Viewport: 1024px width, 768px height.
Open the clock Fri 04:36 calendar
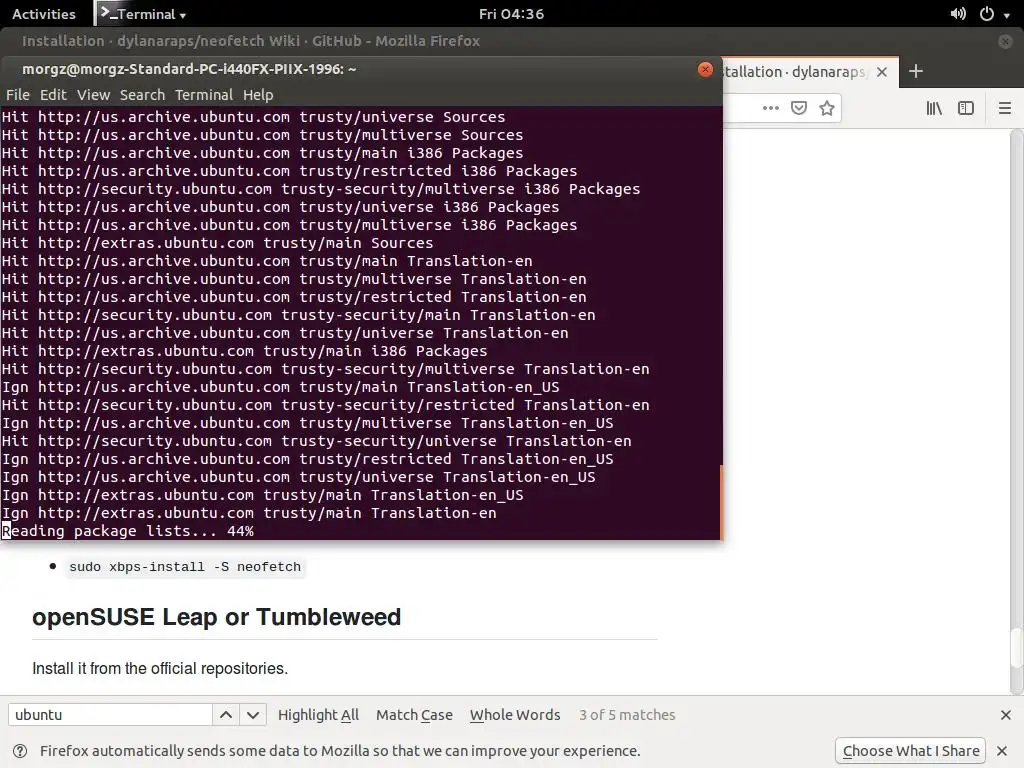[511, 14]
